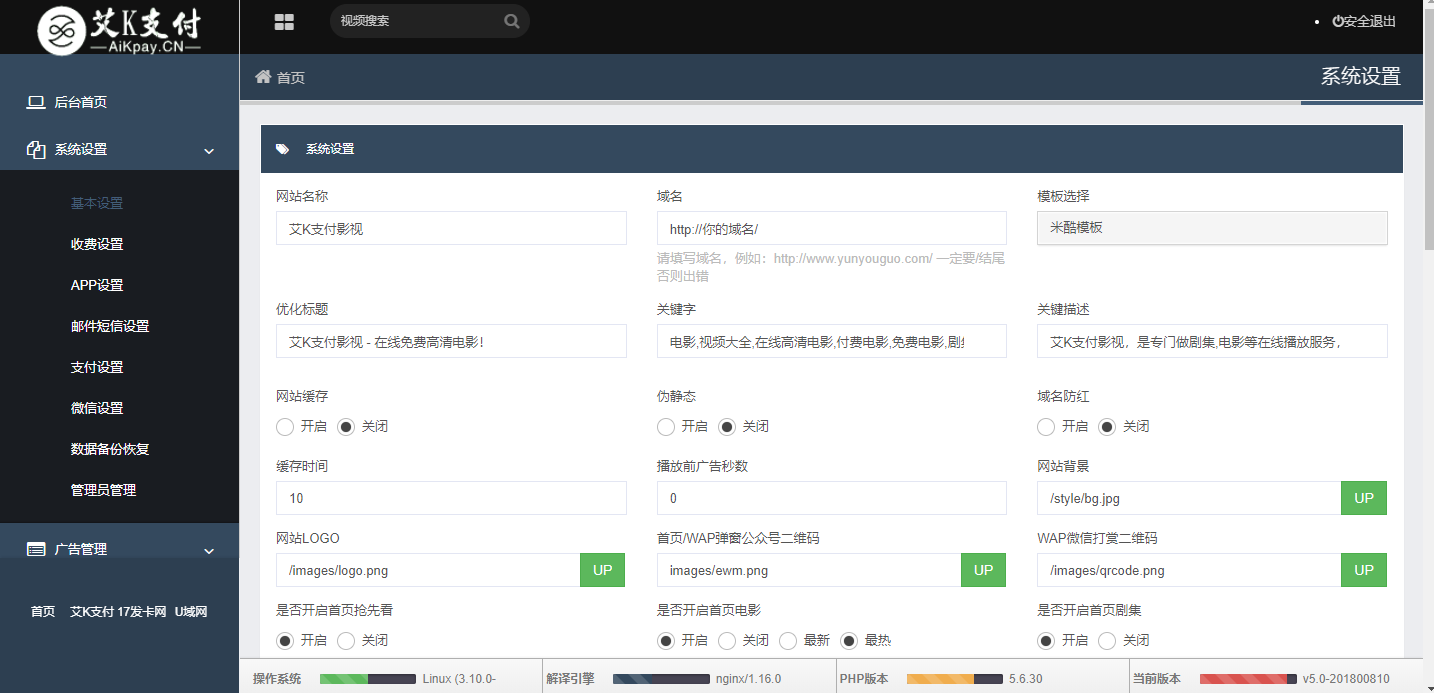Select 最热 for the homepage movies option
The width and height of the screenshot is (1434, 693).
point(848,640)
